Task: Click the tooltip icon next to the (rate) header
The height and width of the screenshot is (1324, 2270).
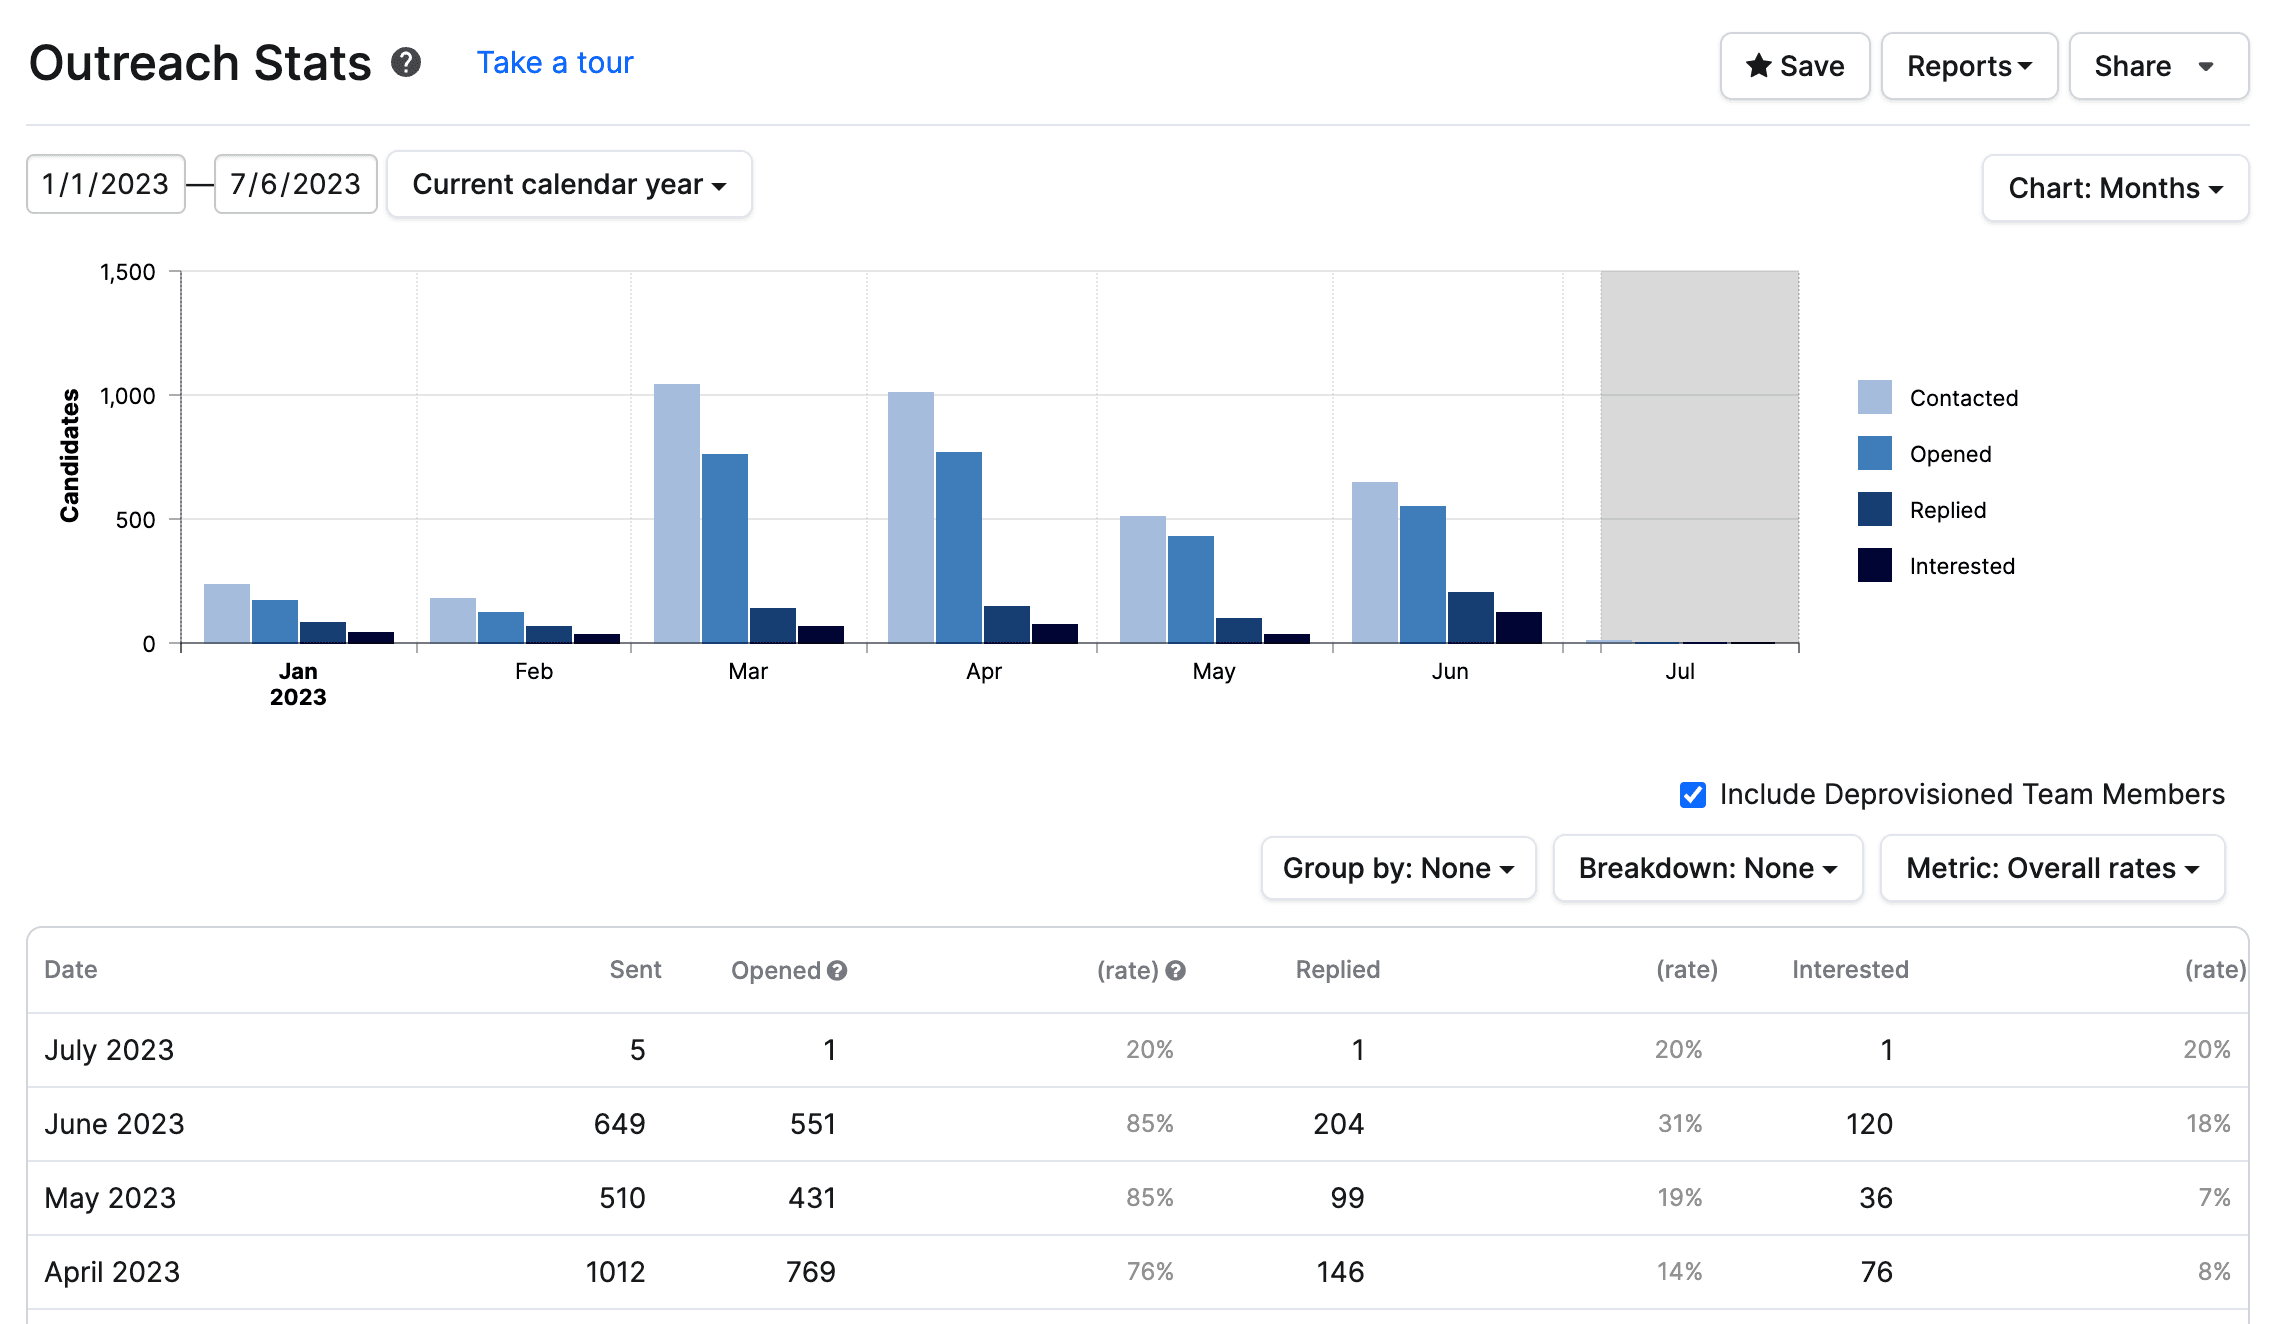Action: click(1175, 969)
